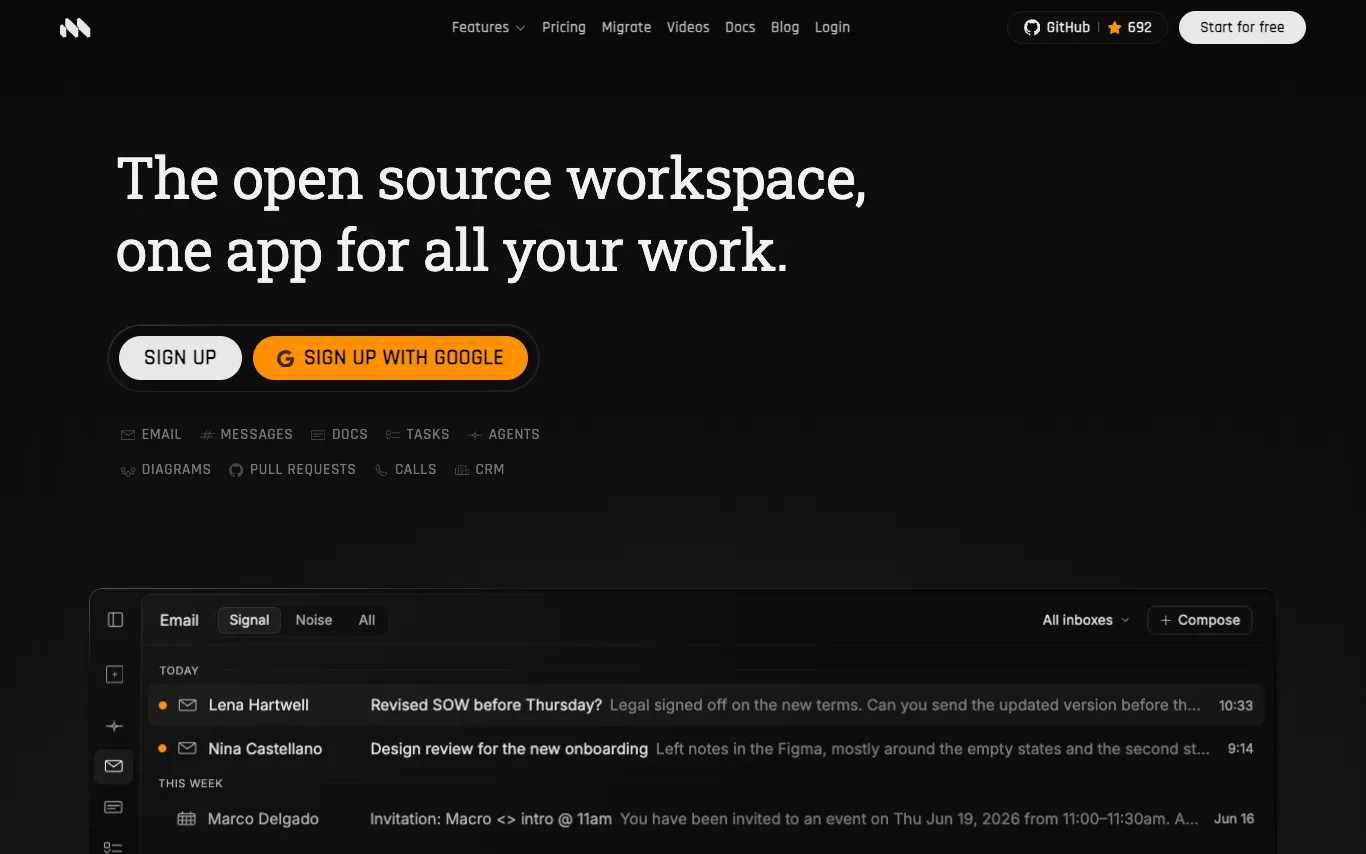Open the Migrate nav item
Image resolution: width=1366 pixels, height=854 pixels.
click(x=626, y=27)
